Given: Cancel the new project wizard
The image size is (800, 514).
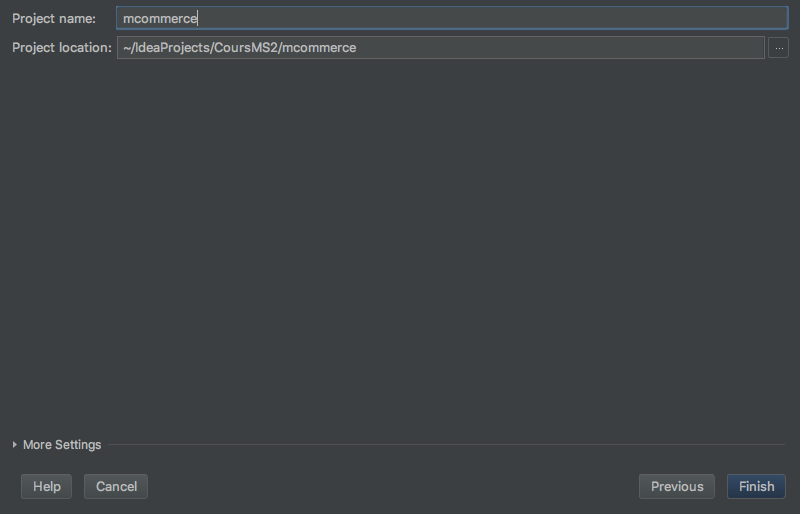Looking at the screenshot, I should point(116,486).
